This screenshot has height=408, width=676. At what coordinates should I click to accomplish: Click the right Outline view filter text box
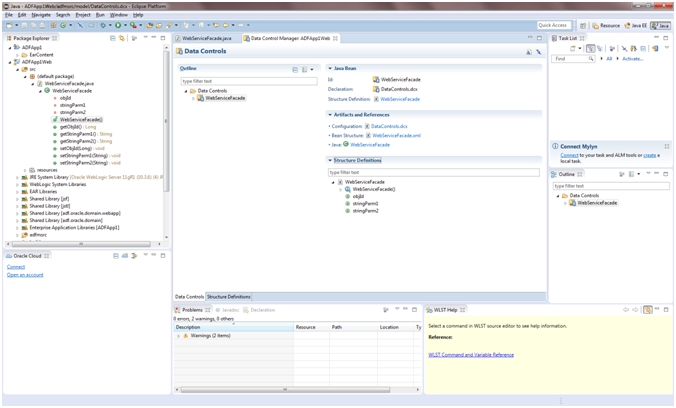click(x=611, y=186)
